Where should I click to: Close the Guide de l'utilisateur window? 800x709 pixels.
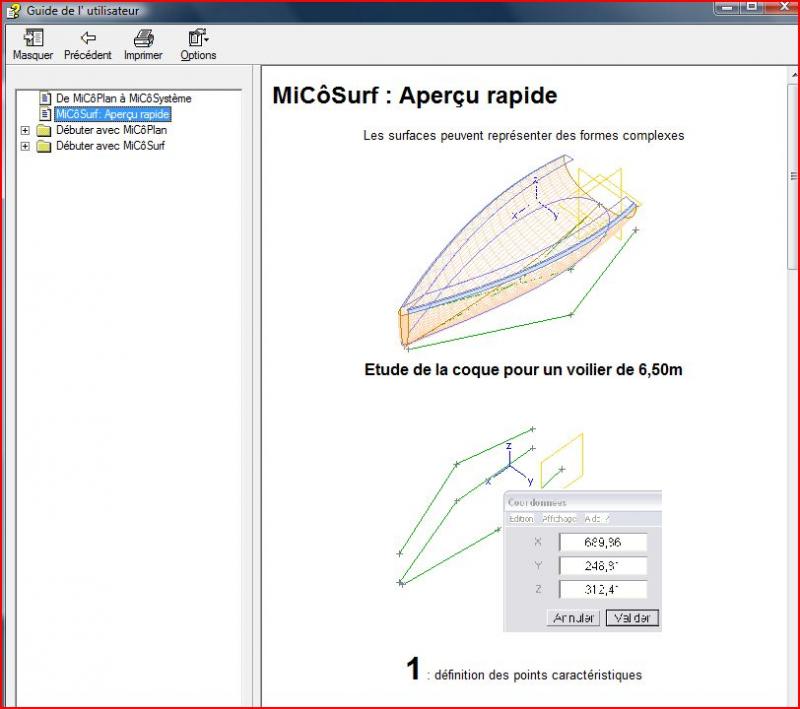tap(782, 7)
